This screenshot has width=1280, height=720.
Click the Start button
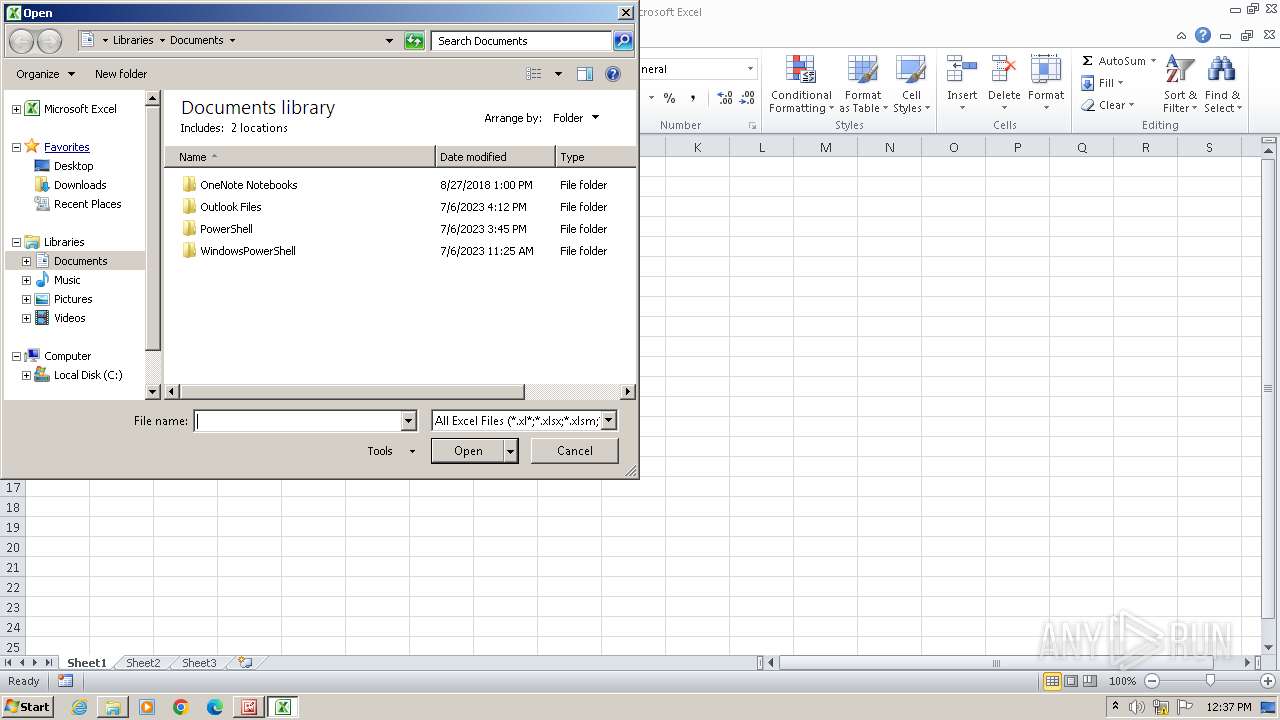pyautogui.click(x=28, y=707)
